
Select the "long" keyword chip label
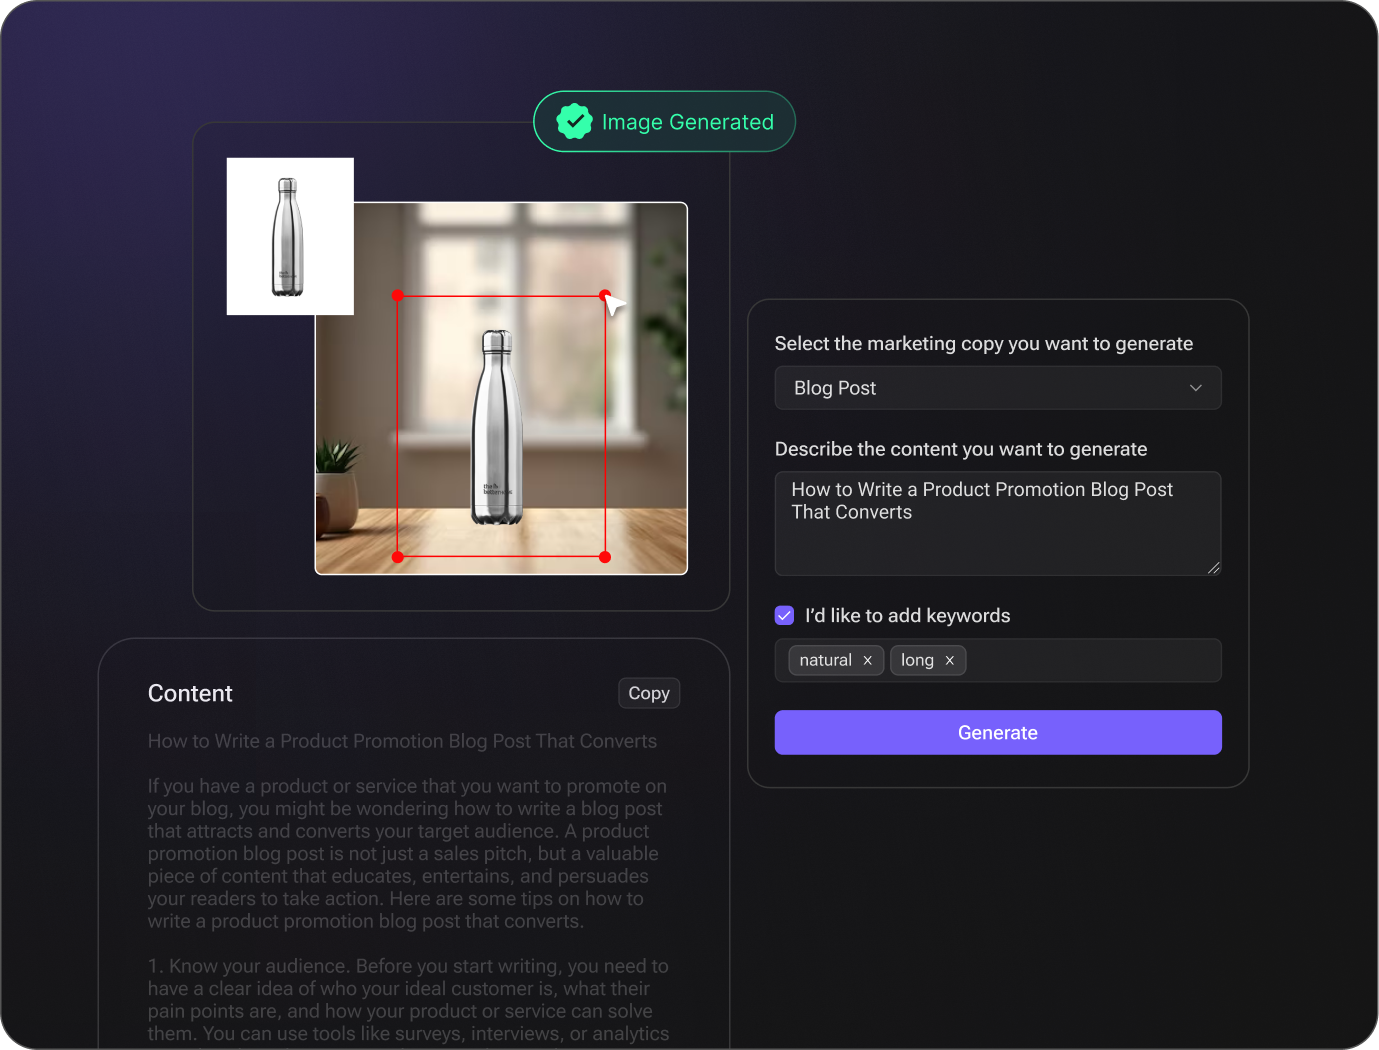point(917,660)
